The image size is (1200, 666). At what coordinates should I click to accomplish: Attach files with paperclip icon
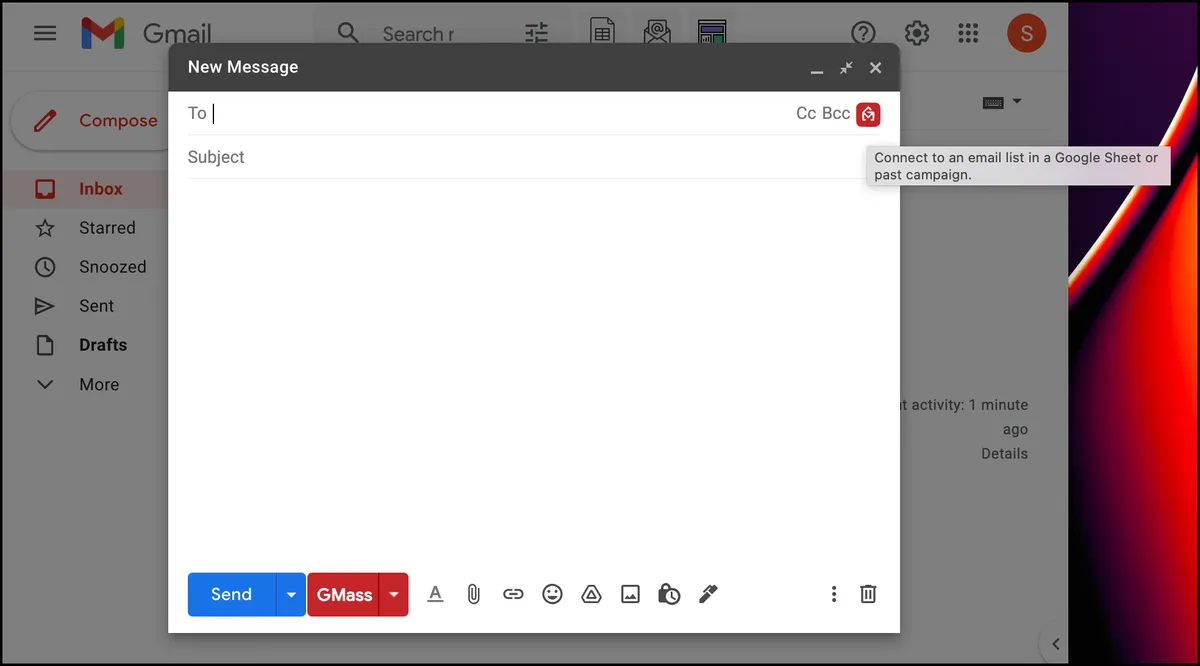[x=474, y=594]
